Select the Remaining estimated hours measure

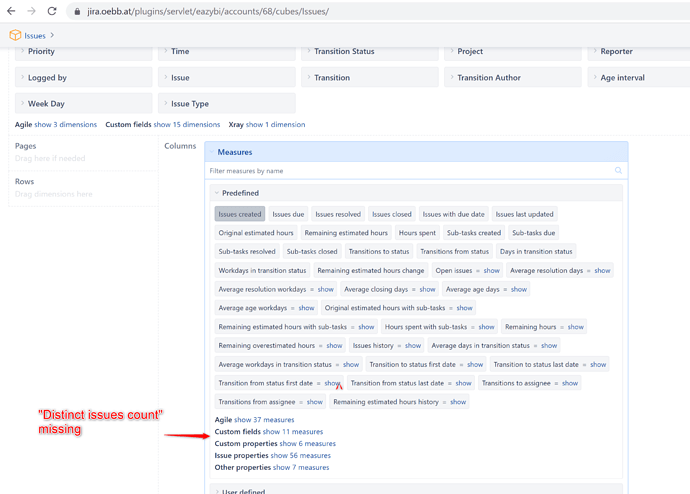pyautogui.click(x=346, y=233)
